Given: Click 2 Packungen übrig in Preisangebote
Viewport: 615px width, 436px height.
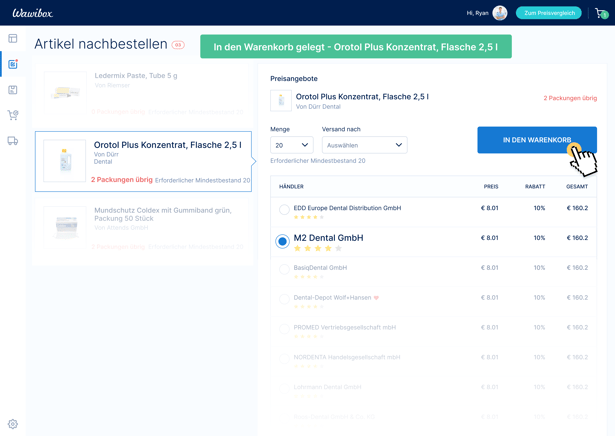Looking at the screenshot, I should [570, 98].
